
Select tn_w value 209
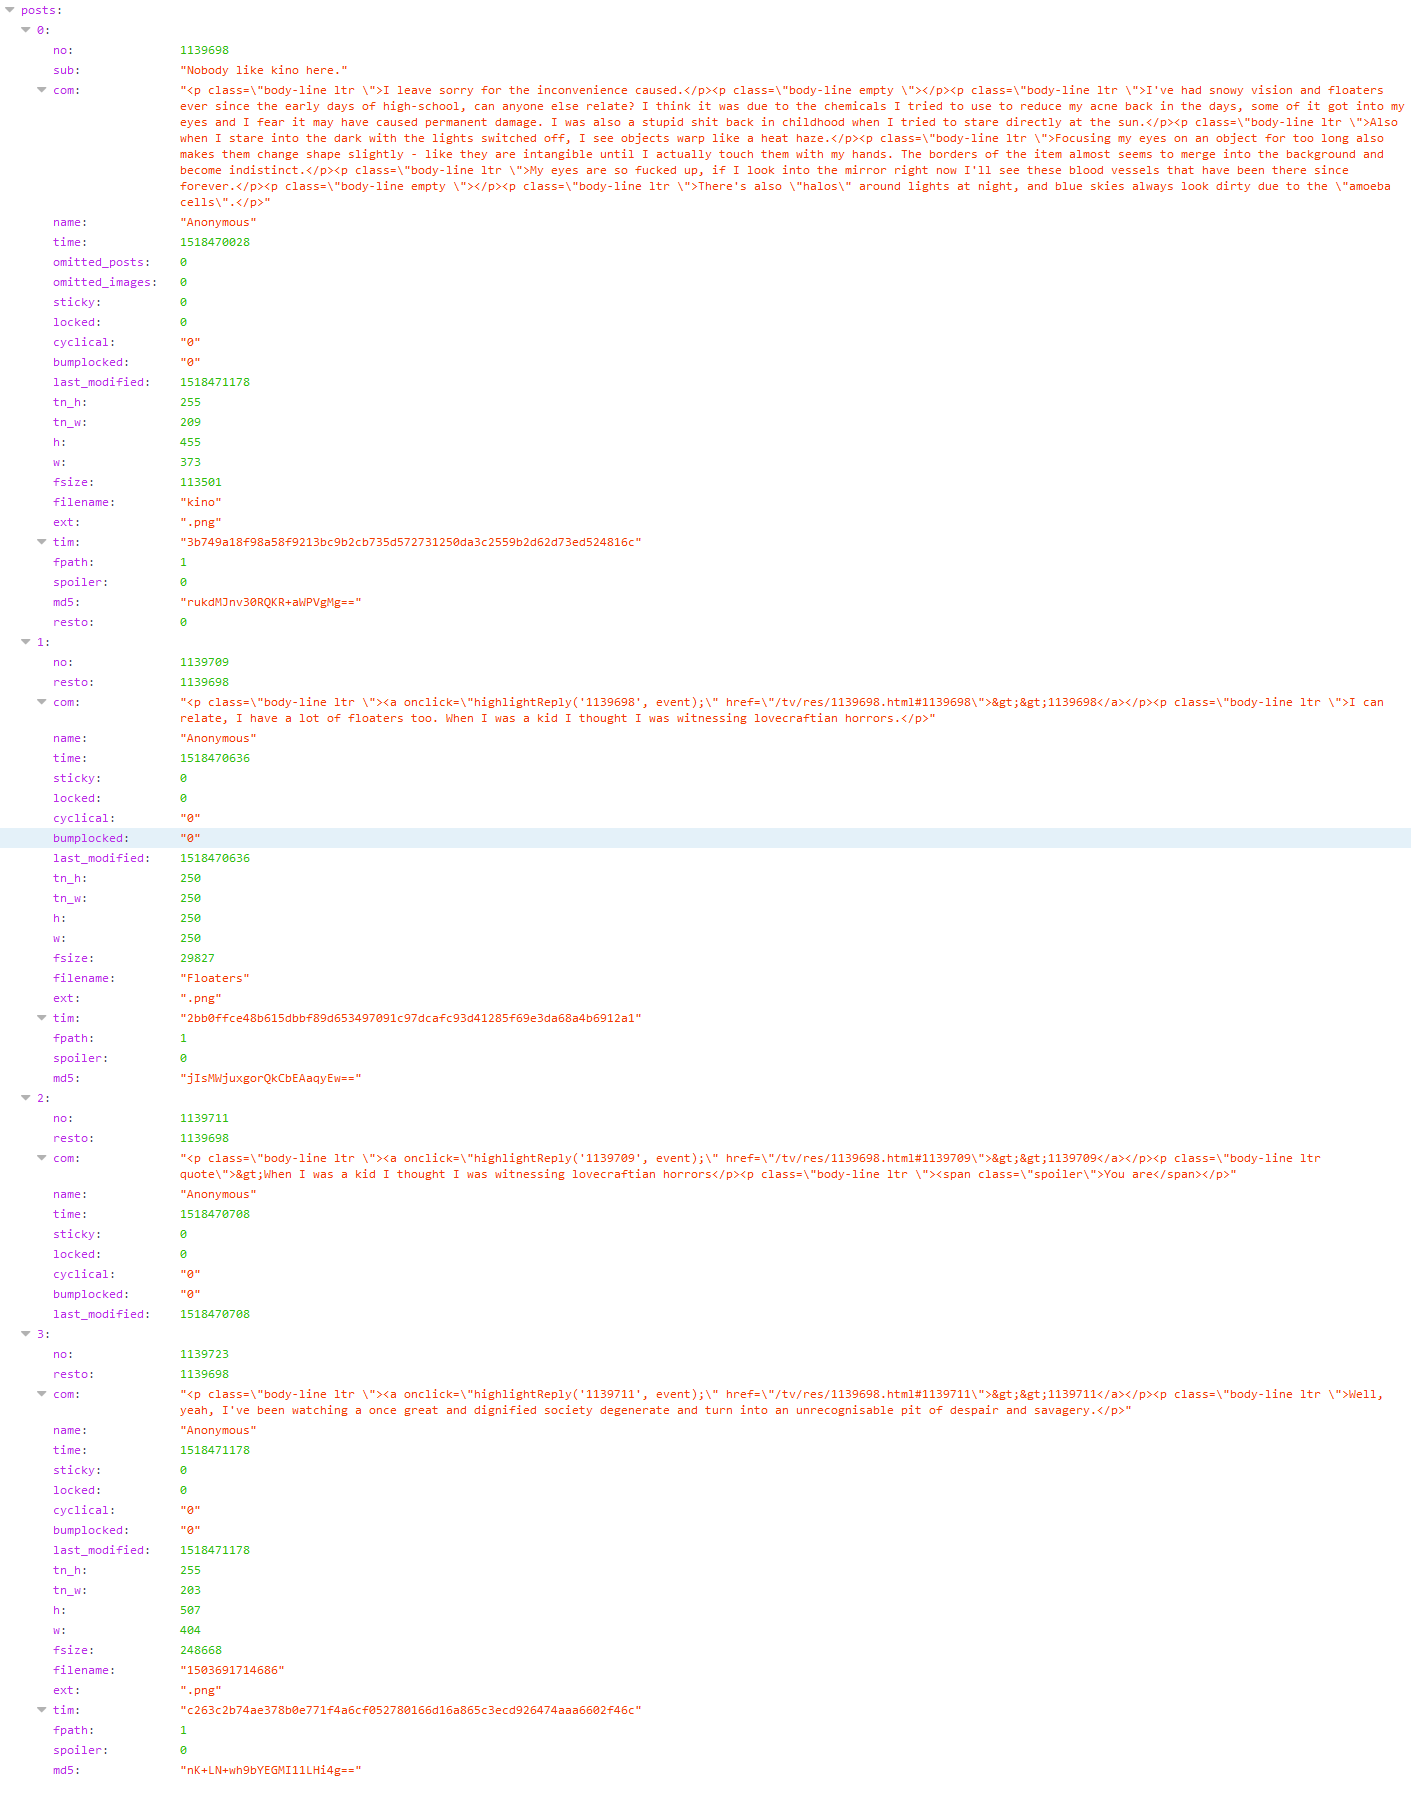[x=190, y=422]
